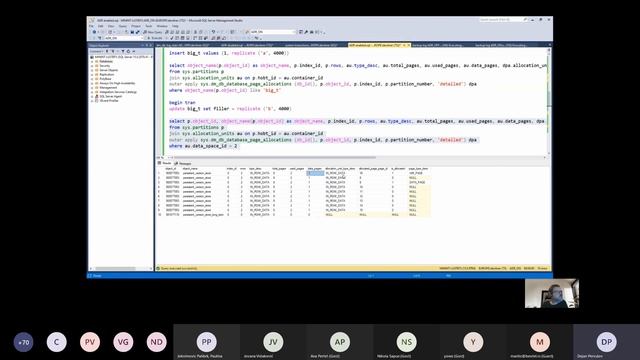Open the Help menu
The image size is (640, 360).
[x=175, y=26]
